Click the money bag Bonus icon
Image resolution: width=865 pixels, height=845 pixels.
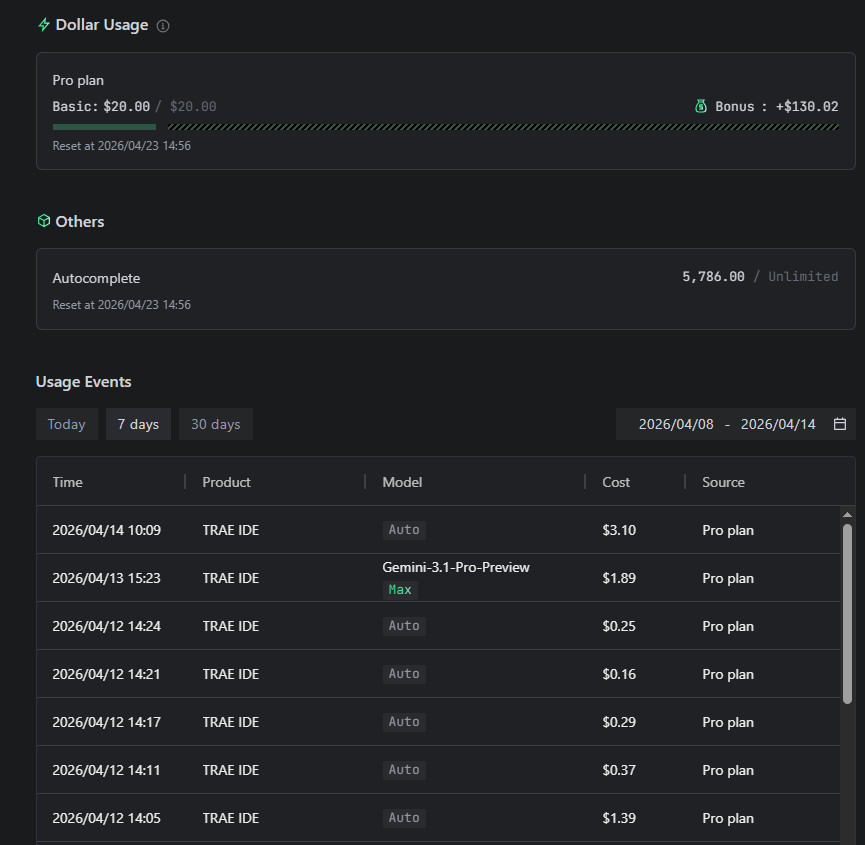701,106
